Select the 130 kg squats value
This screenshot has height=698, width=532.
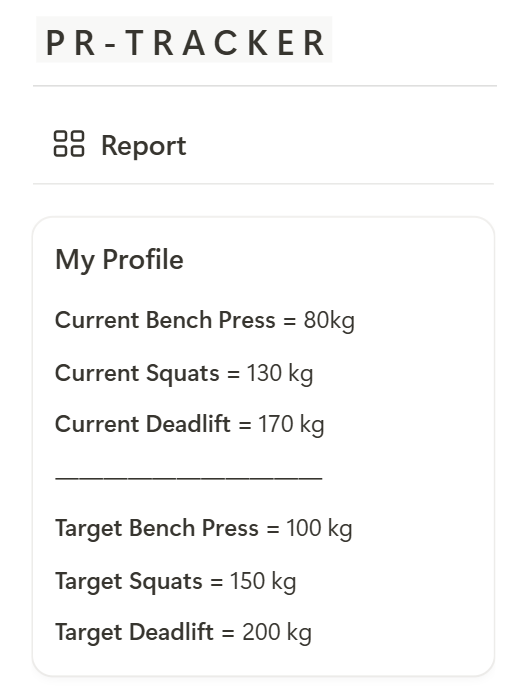pyautogui.click(x=280, y=373)
